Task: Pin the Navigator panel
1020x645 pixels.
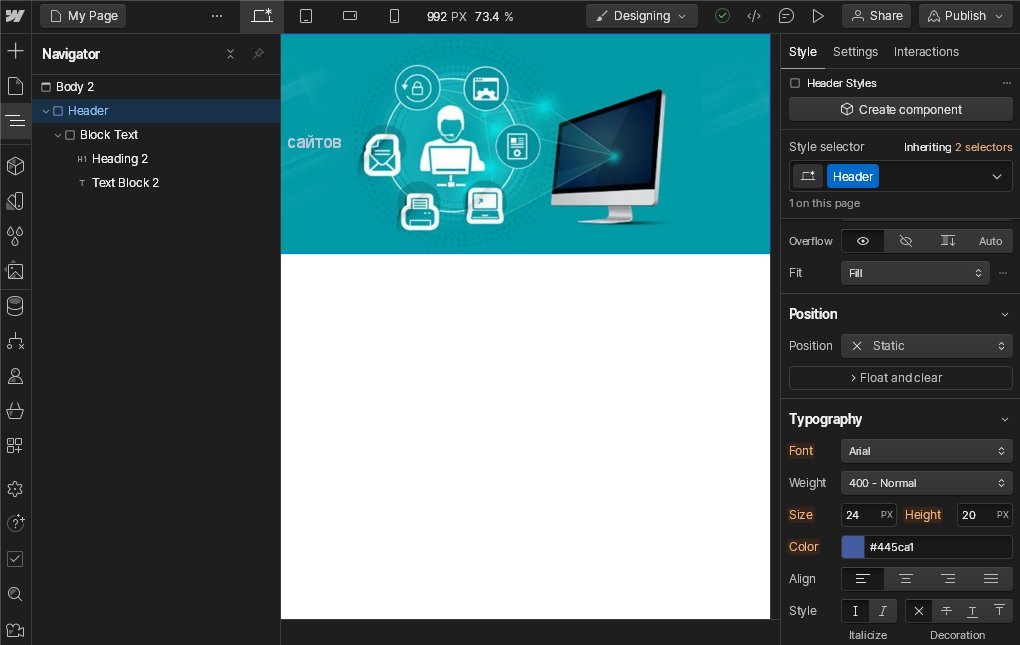Action: click(x=258, y=54)
